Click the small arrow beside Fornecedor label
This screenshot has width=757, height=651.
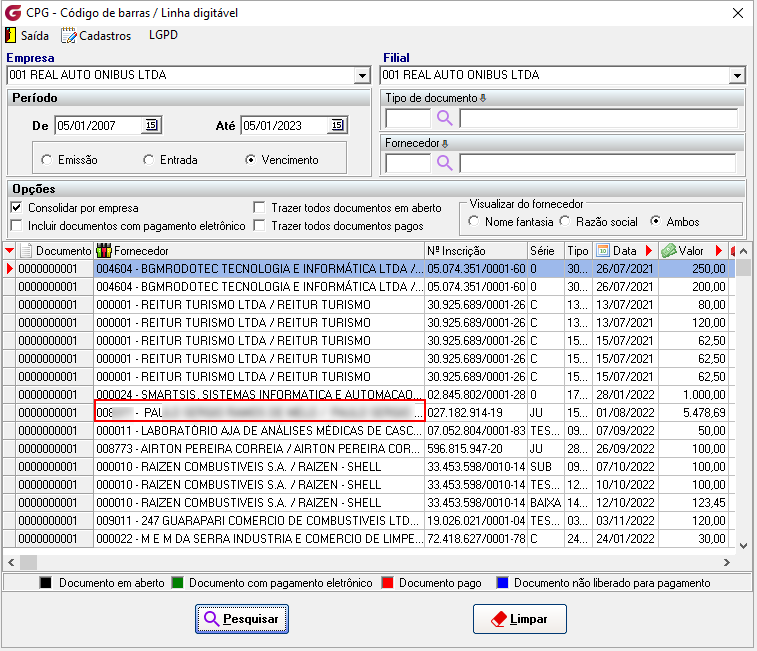click(445, 143)
